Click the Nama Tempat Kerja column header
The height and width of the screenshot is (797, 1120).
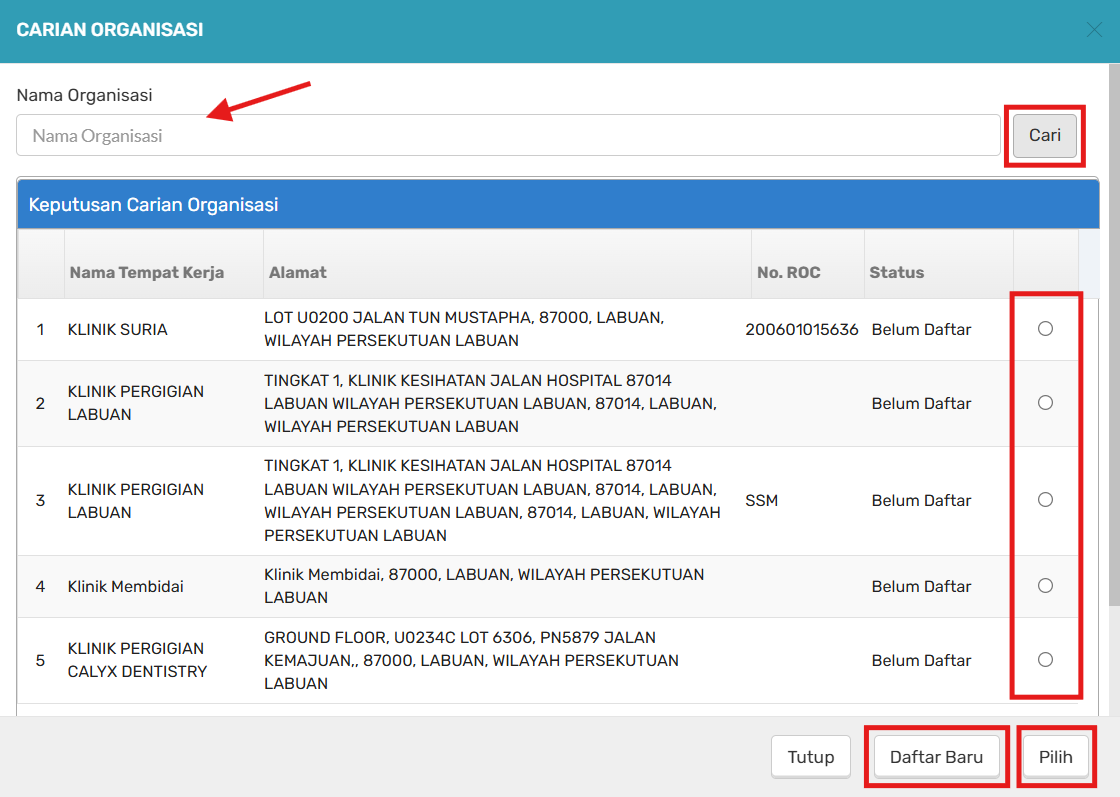tap(147, 272)
